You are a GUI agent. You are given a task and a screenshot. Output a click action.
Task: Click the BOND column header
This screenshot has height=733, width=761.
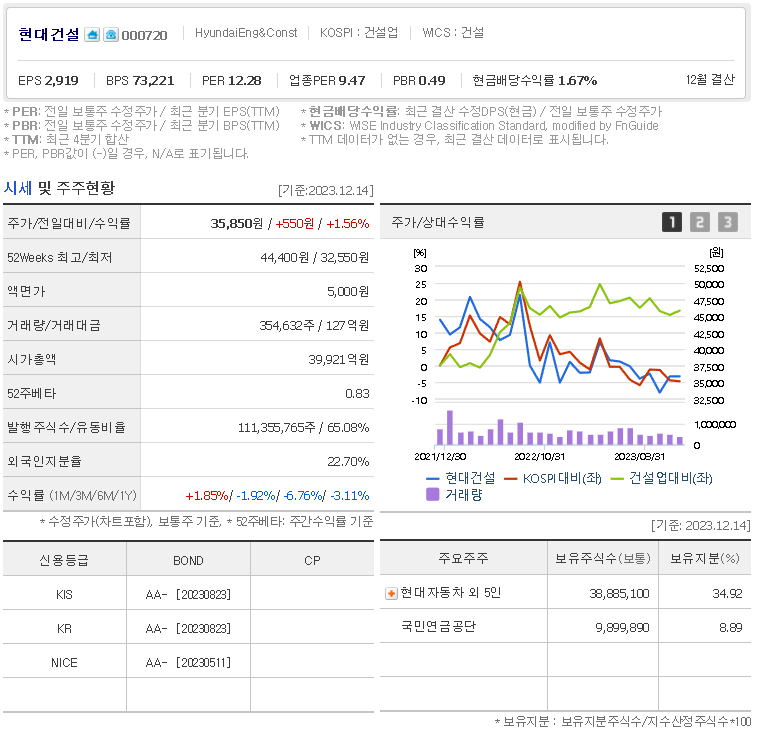[x=188, y=561]
